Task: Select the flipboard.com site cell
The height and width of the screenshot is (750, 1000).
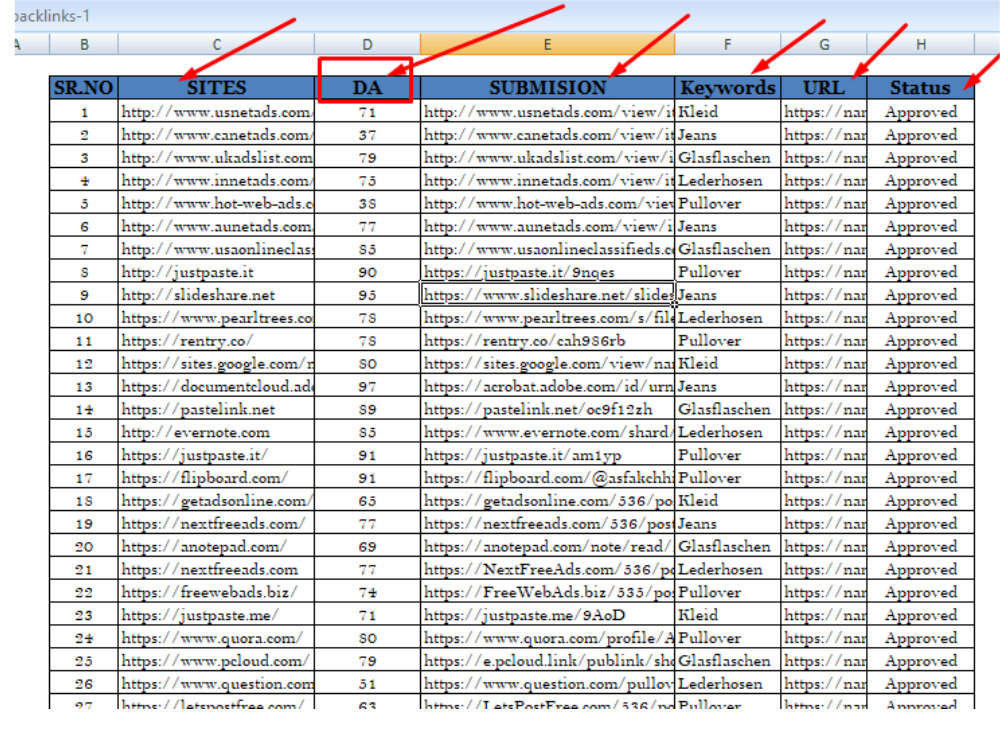Action: pos(216,478)
